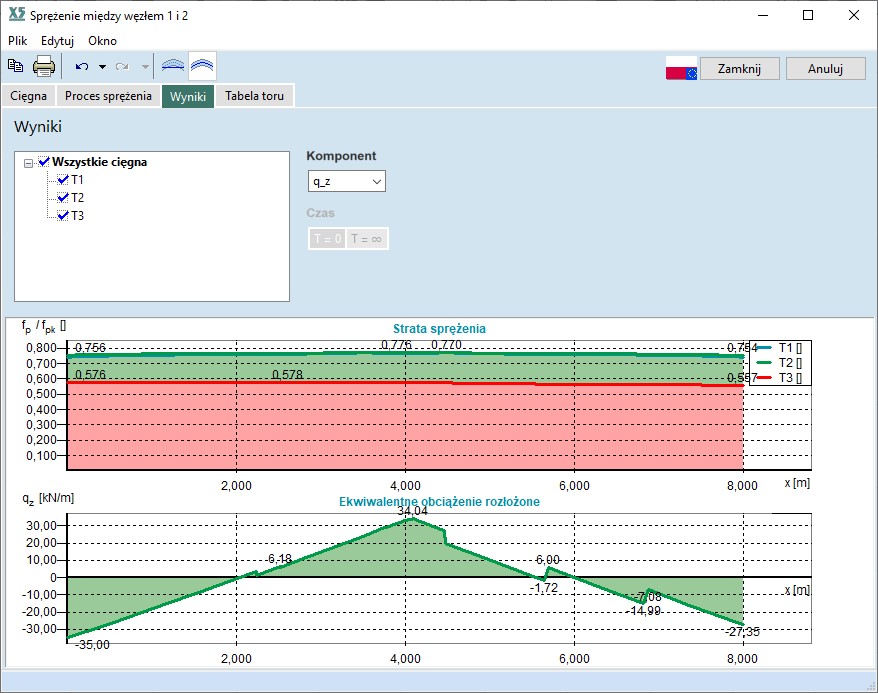Click the undo arrow icon
878x693 pixels.
(81, 67)
